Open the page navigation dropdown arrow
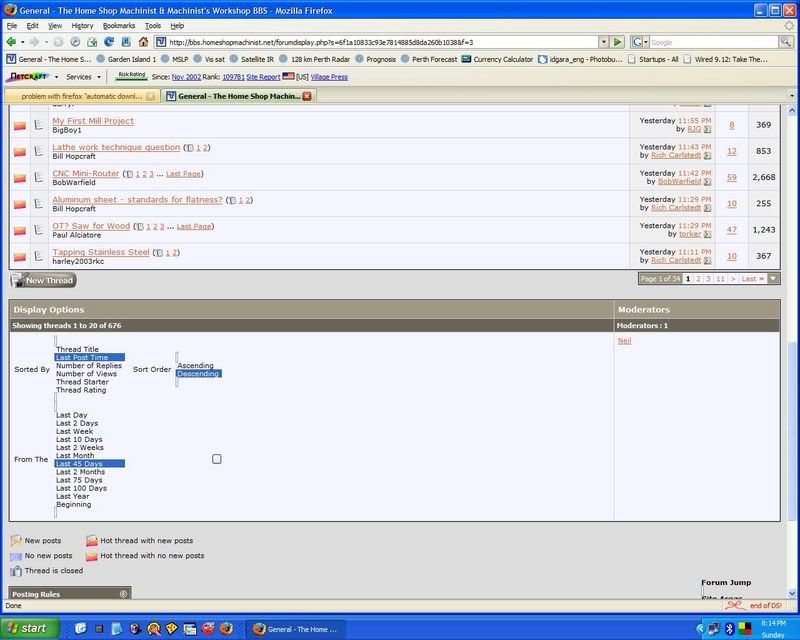The image size is (800, 640). [773, 279]
